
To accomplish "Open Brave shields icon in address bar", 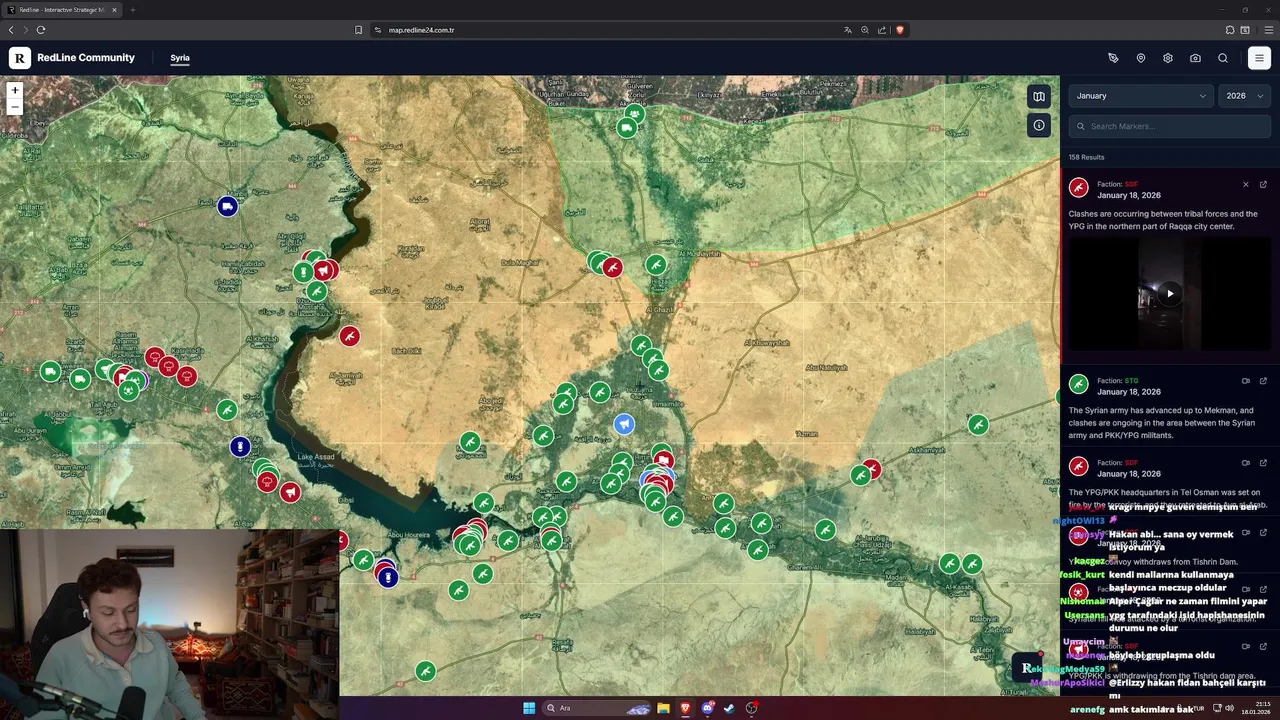I will click(x=900, y=30).
